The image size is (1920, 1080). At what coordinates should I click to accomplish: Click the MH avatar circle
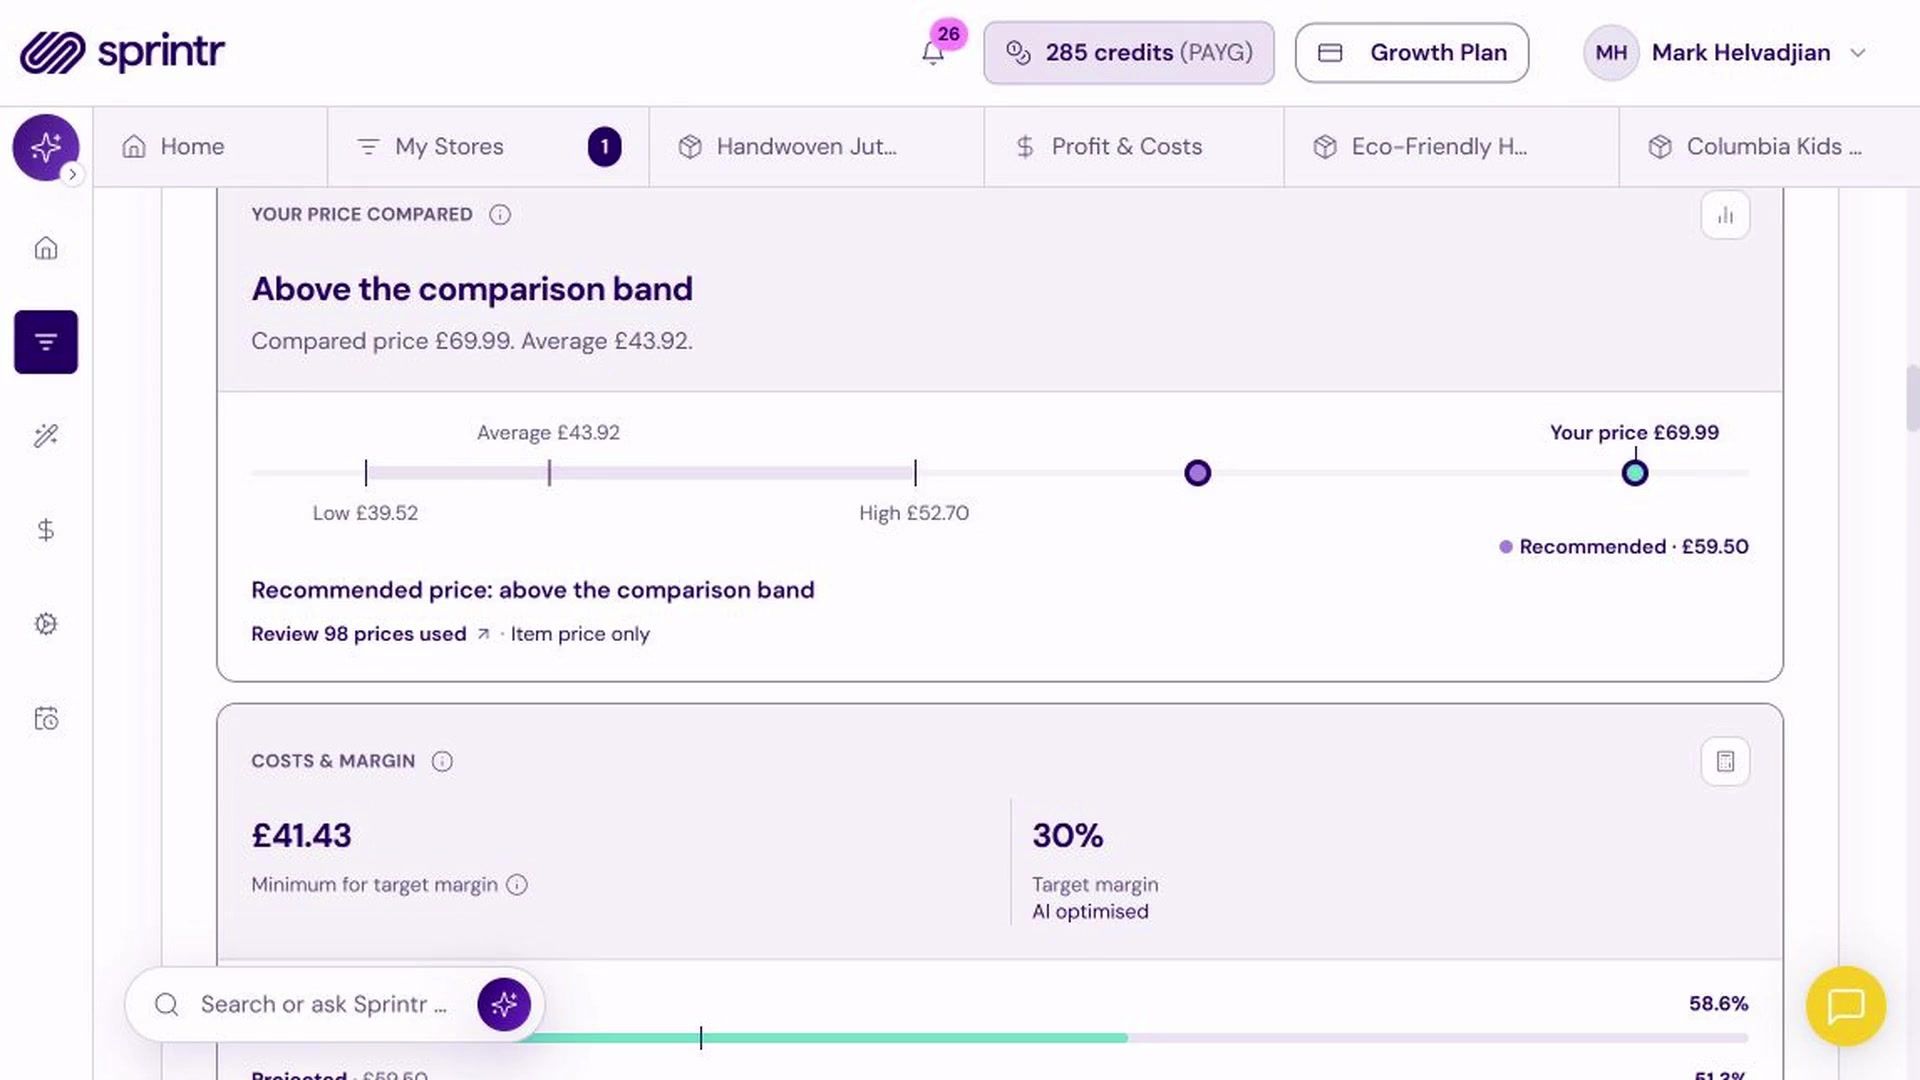[x=1611, y=53]
